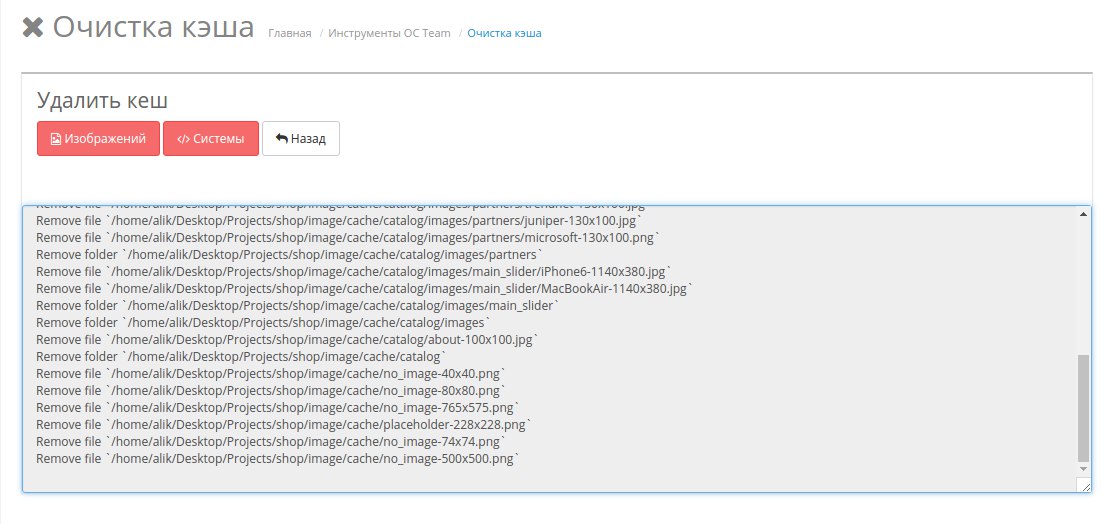Click the log line for MacBookAir-1140x380.jpg
The image size is (1106, 524).
pos(365,288)
